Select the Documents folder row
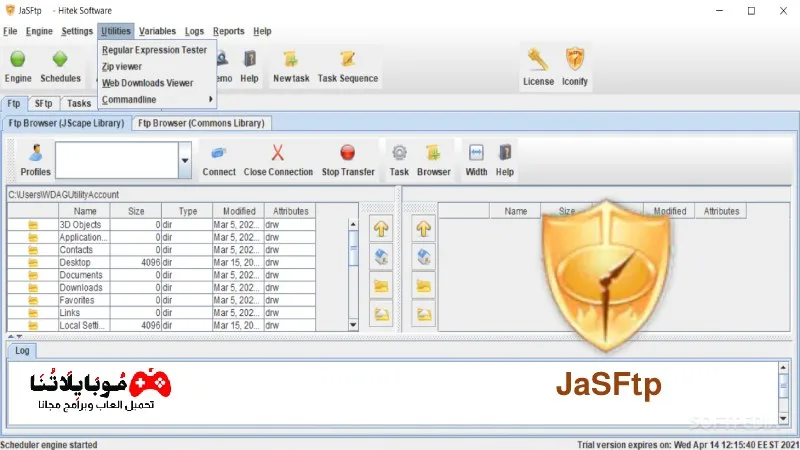The image size is (800, 450). 161,275
